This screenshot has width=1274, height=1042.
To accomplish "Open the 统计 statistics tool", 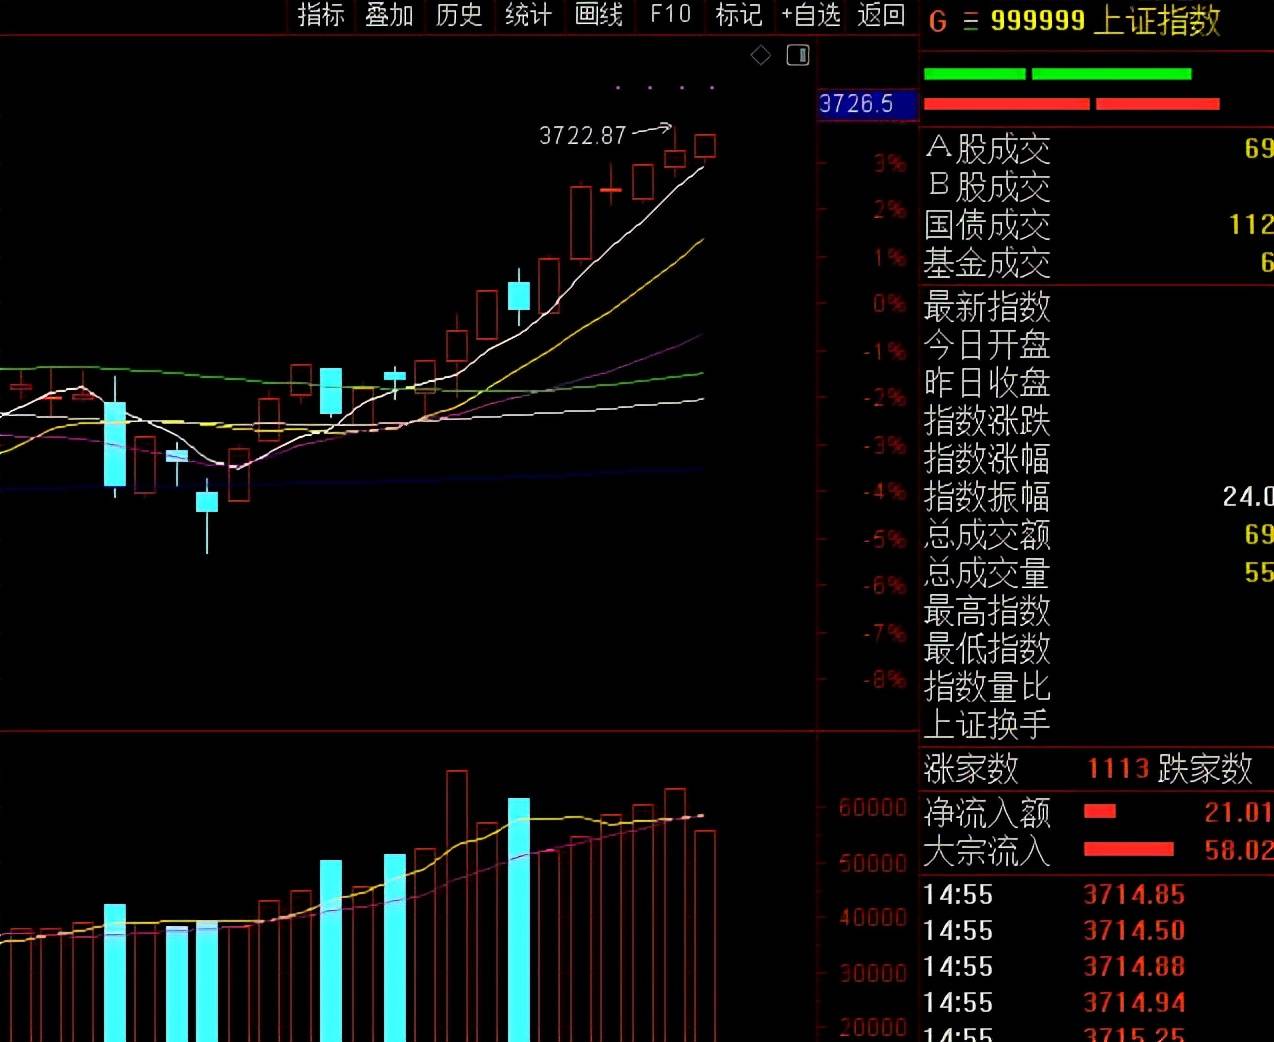I will [x=528, y=15].
